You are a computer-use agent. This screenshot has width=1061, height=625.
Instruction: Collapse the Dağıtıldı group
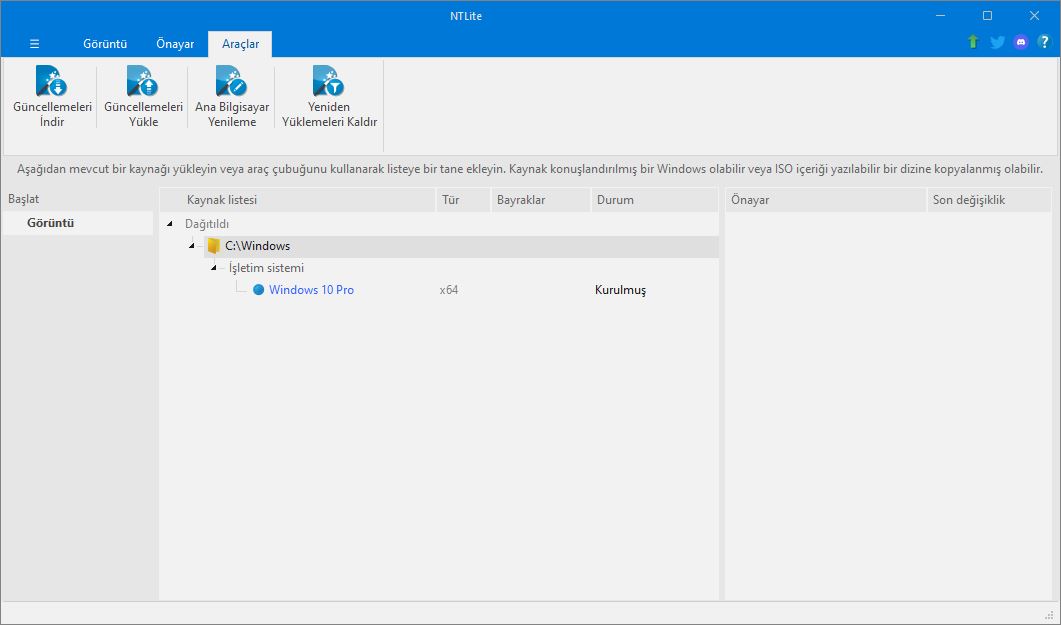pyautogui.click(x=169, y=224)
